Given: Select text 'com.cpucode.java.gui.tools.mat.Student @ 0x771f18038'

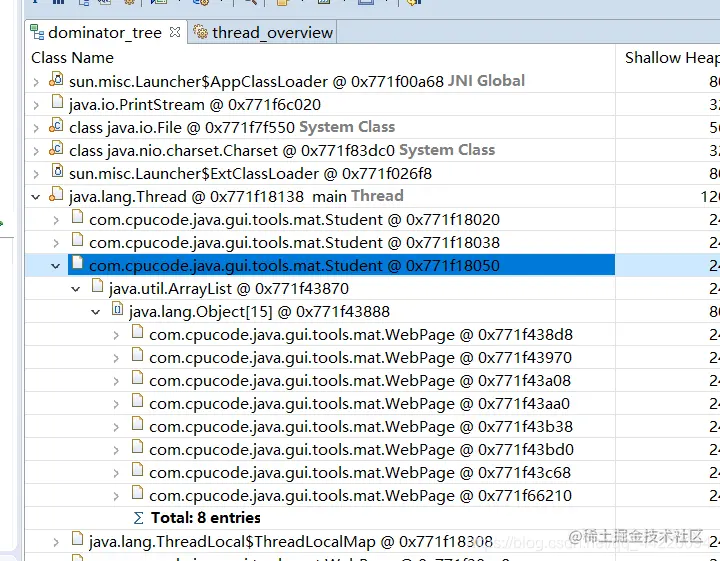Looking at the screenshot, I should (294, 243).
